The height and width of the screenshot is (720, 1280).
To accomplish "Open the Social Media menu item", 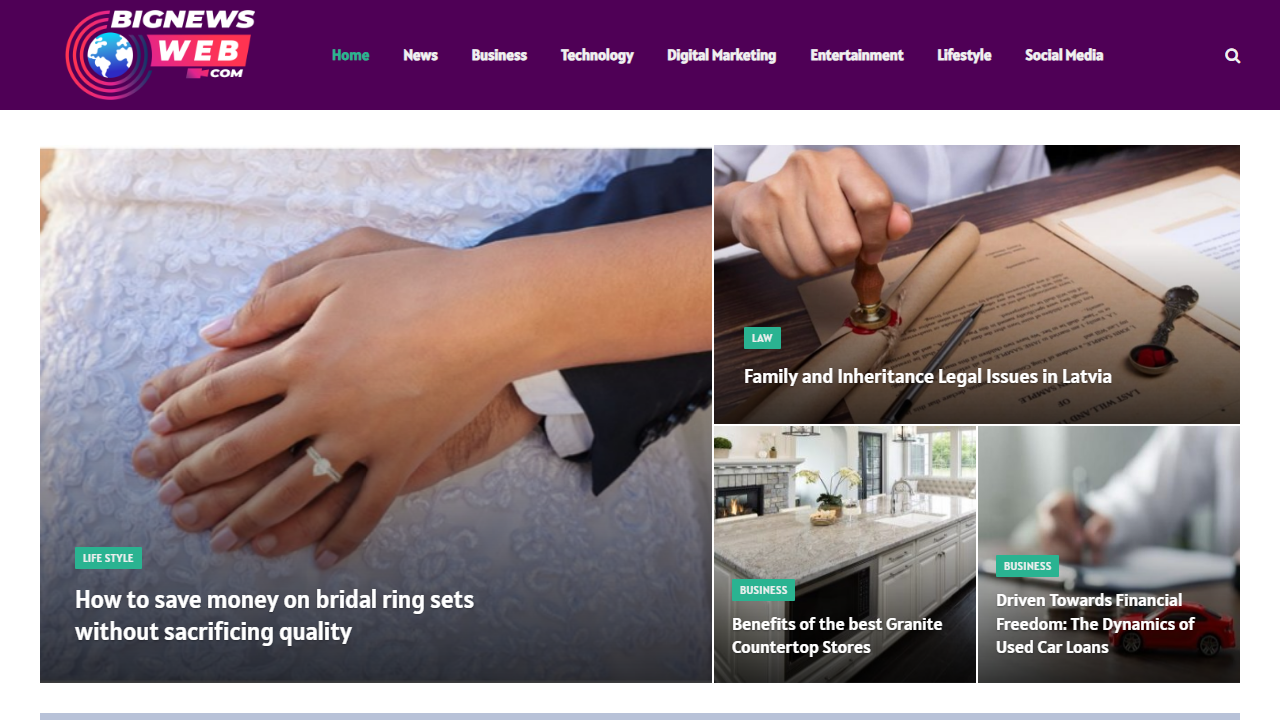I will 1064,55.
